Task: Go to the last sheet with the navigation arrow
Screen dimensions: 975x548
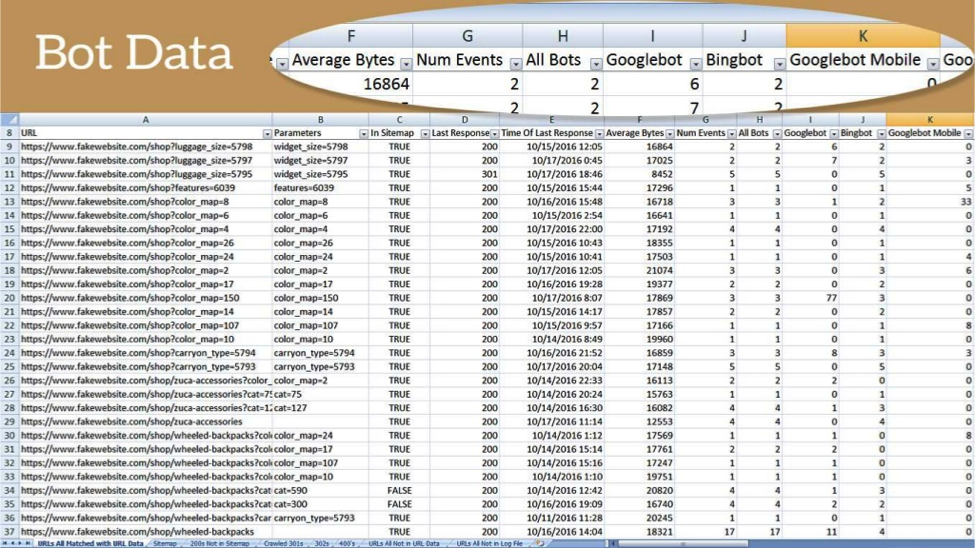Action: [x=28, y=543]
